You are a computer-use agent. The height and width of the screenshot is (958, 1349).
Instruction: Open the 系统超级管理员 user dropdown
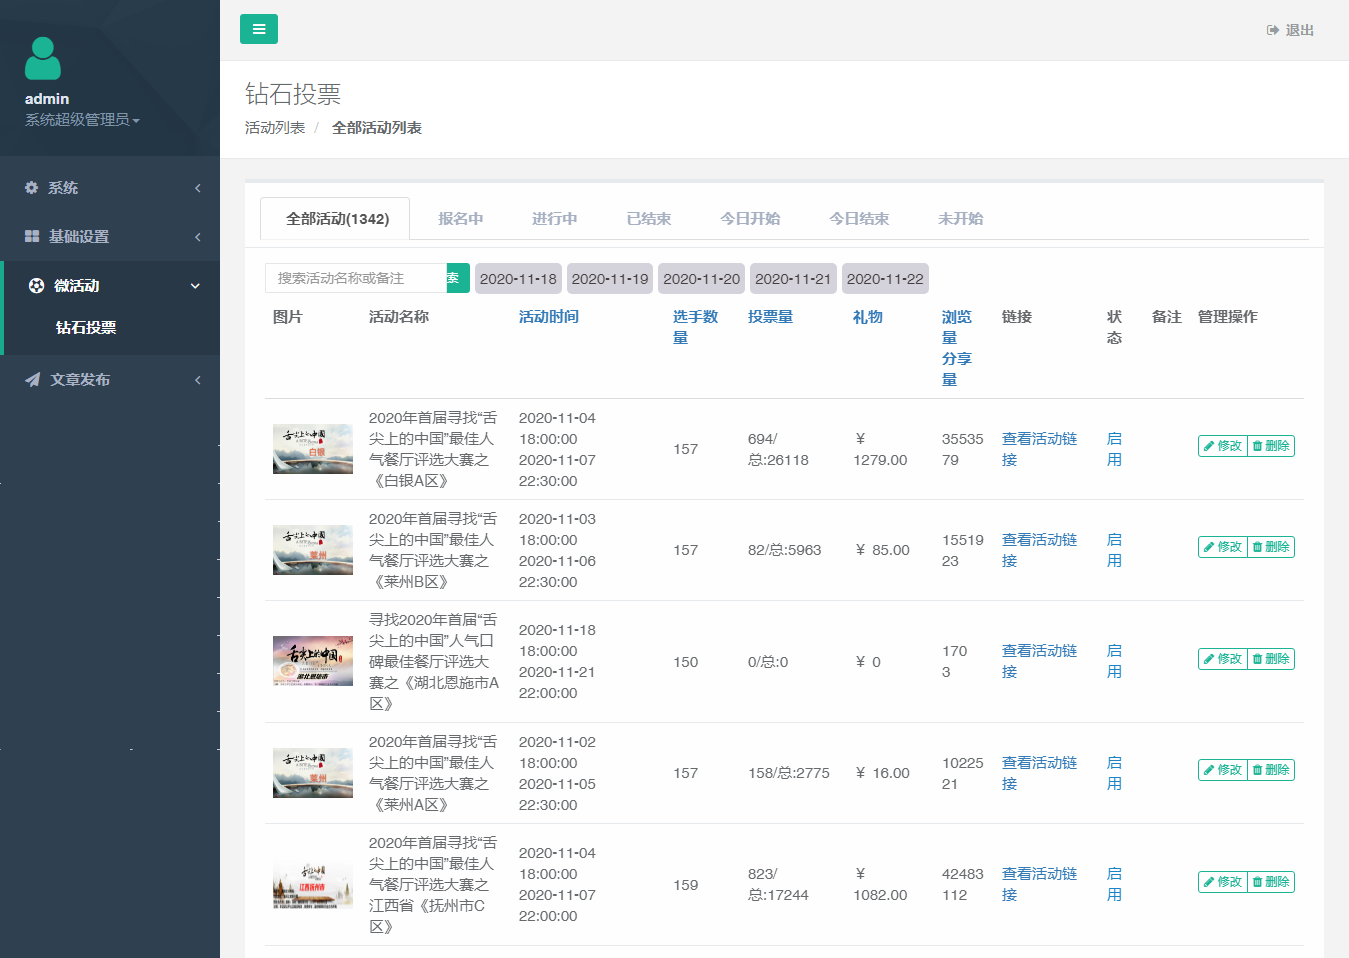pyautogui.click(x=82, y=120)
